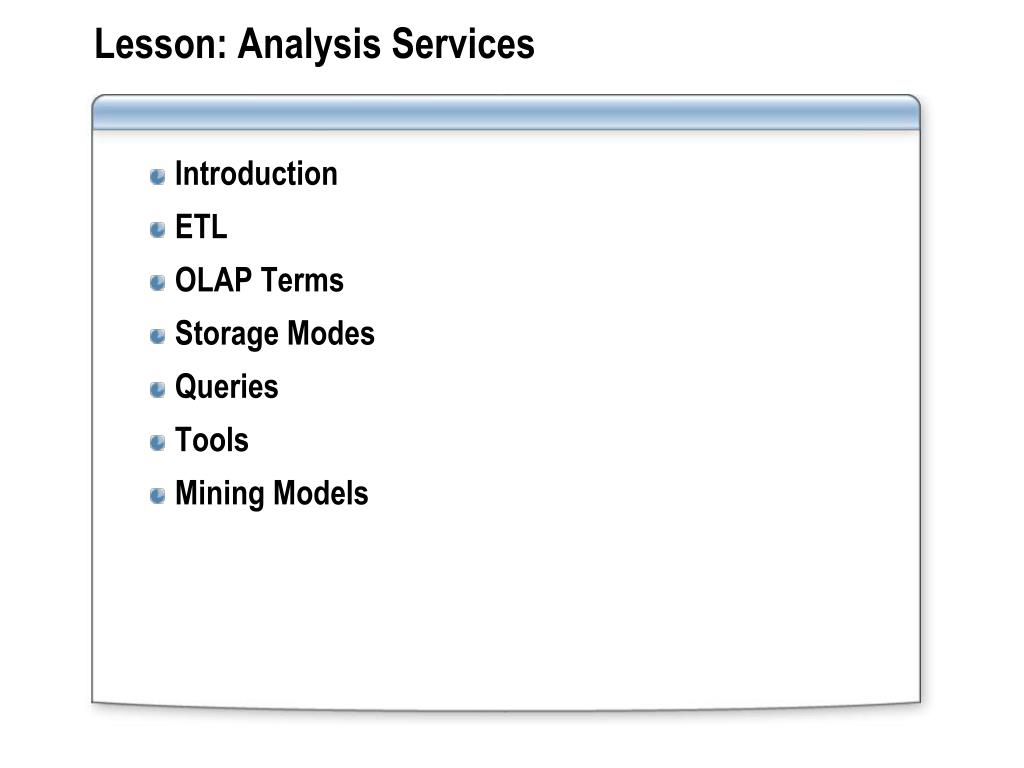The height and width of the screenshot is (768, 1024).
Task: Select the Queries topic text
Action: 227,387
